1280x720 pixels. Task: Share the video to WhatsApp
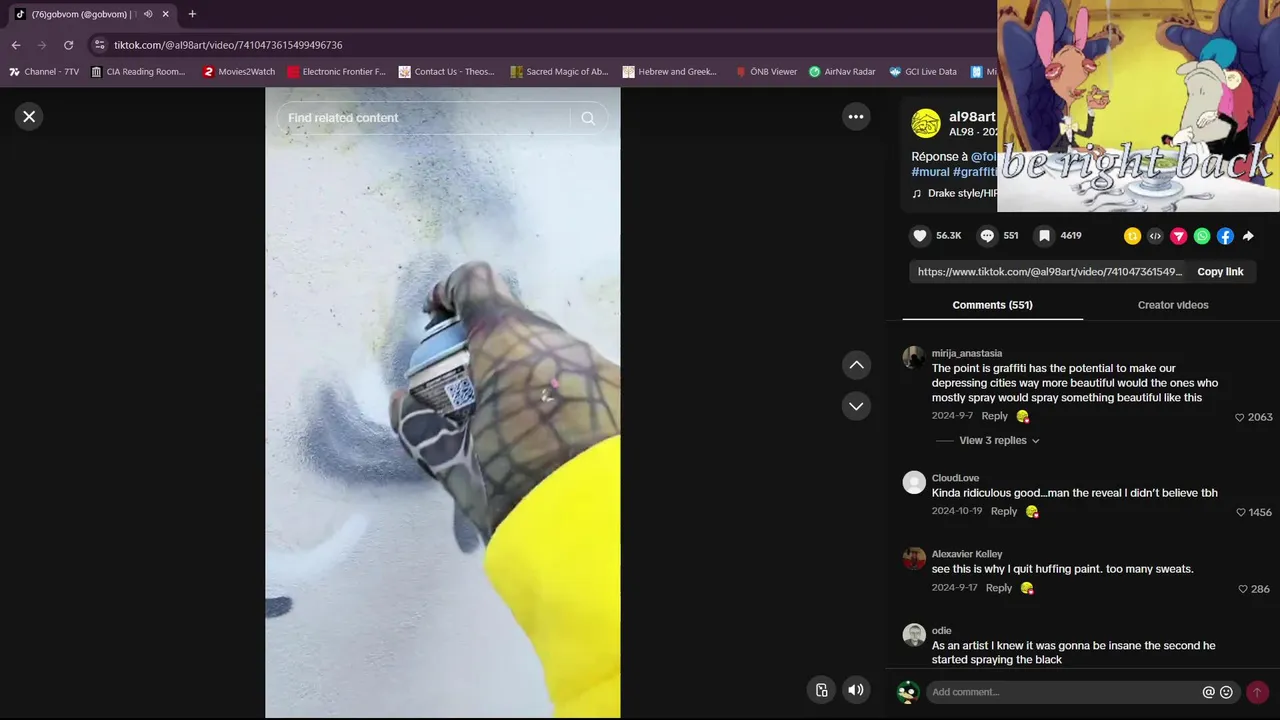point(1202,236)
